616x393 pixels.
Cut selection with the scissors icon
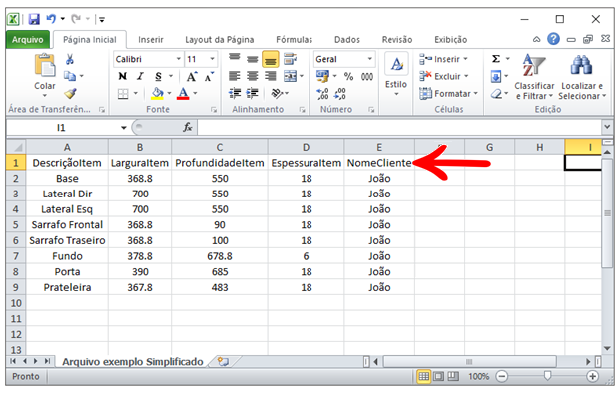(x=70, y=59)
